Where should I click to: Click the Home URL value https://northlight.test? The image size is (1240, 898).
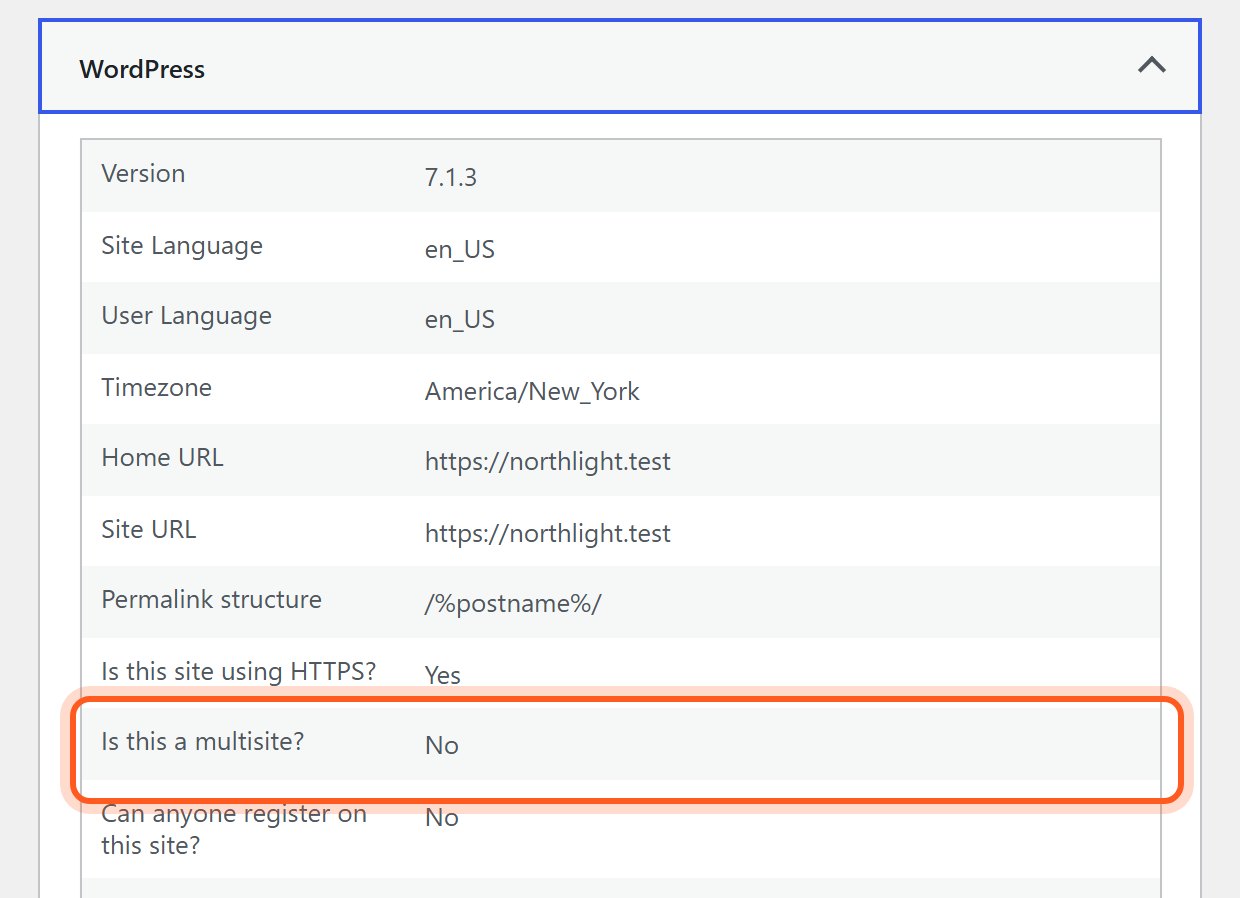[x=548, y=461]
